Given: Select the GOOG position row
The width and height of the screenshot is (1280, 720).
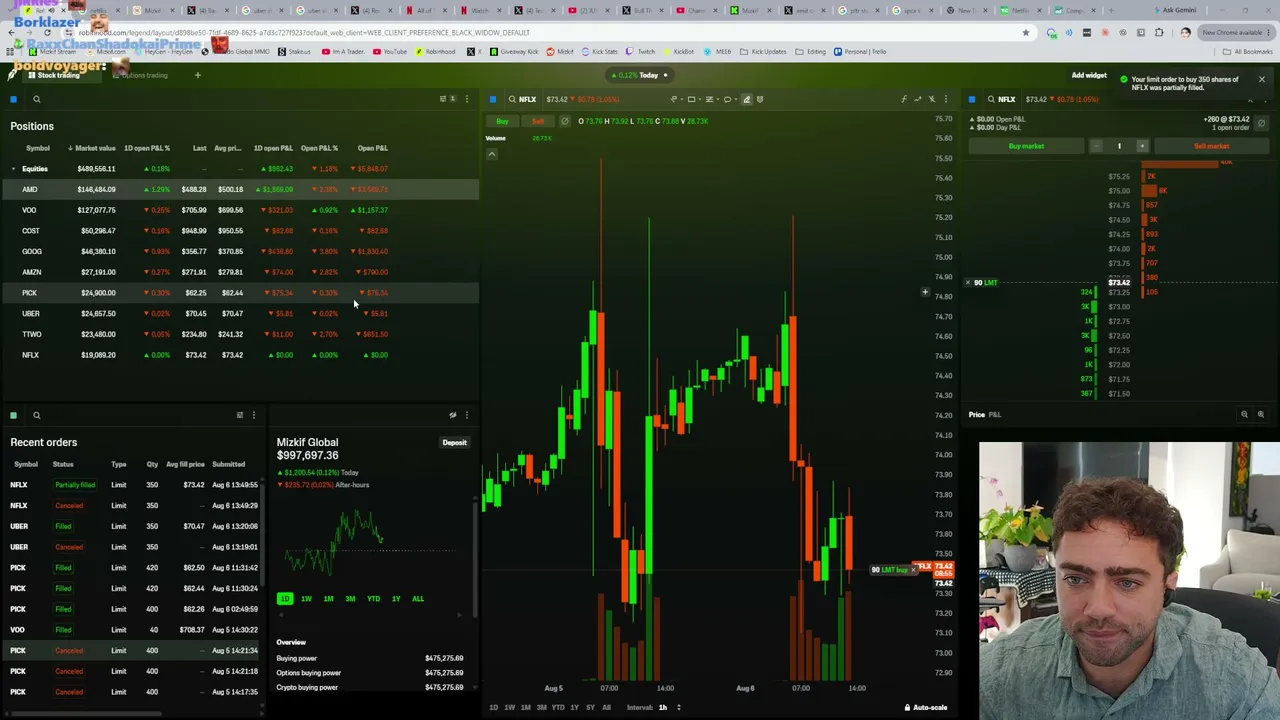Looking at the screenshot, I should click(240, 251).
